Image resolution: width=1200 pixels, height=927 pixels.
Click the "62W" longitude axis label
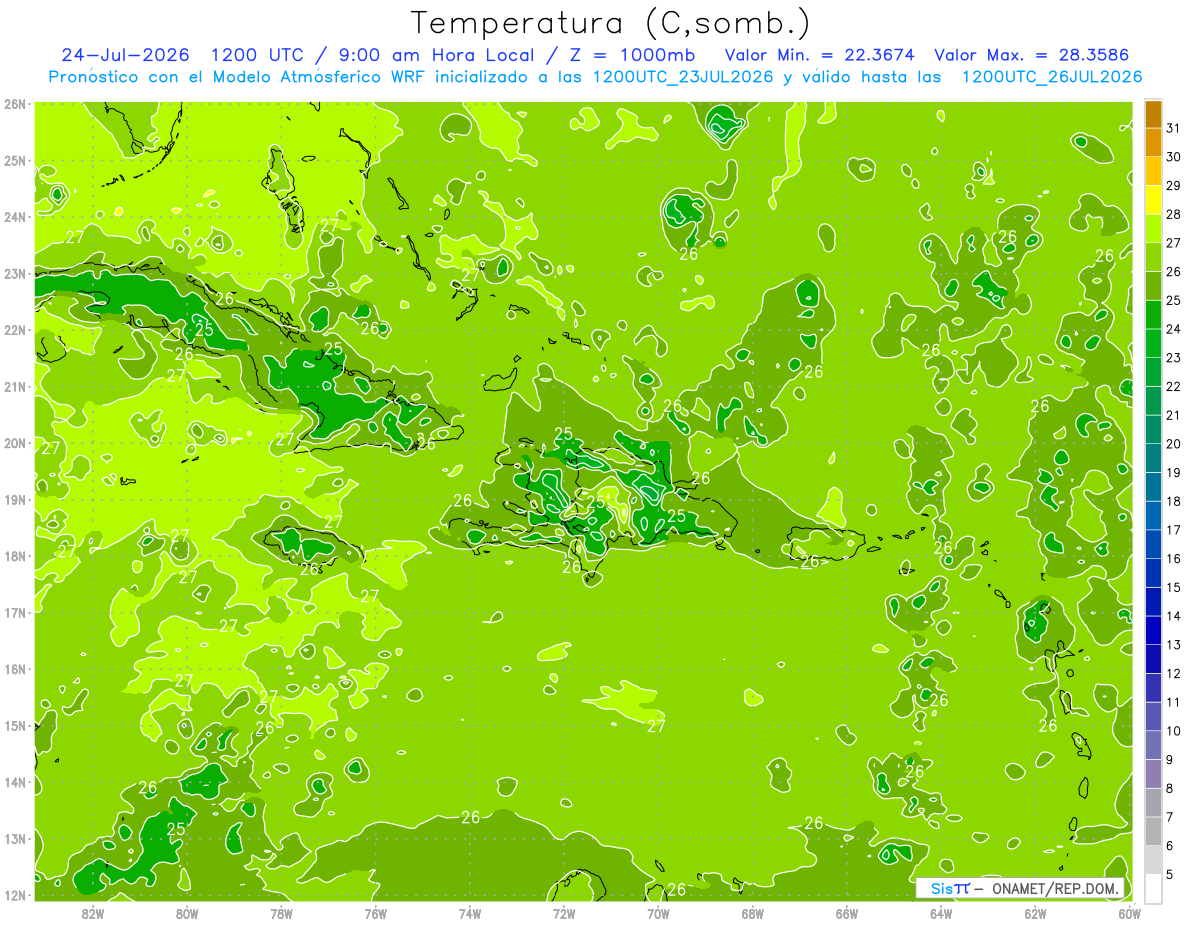click(x=1035, y=913)
